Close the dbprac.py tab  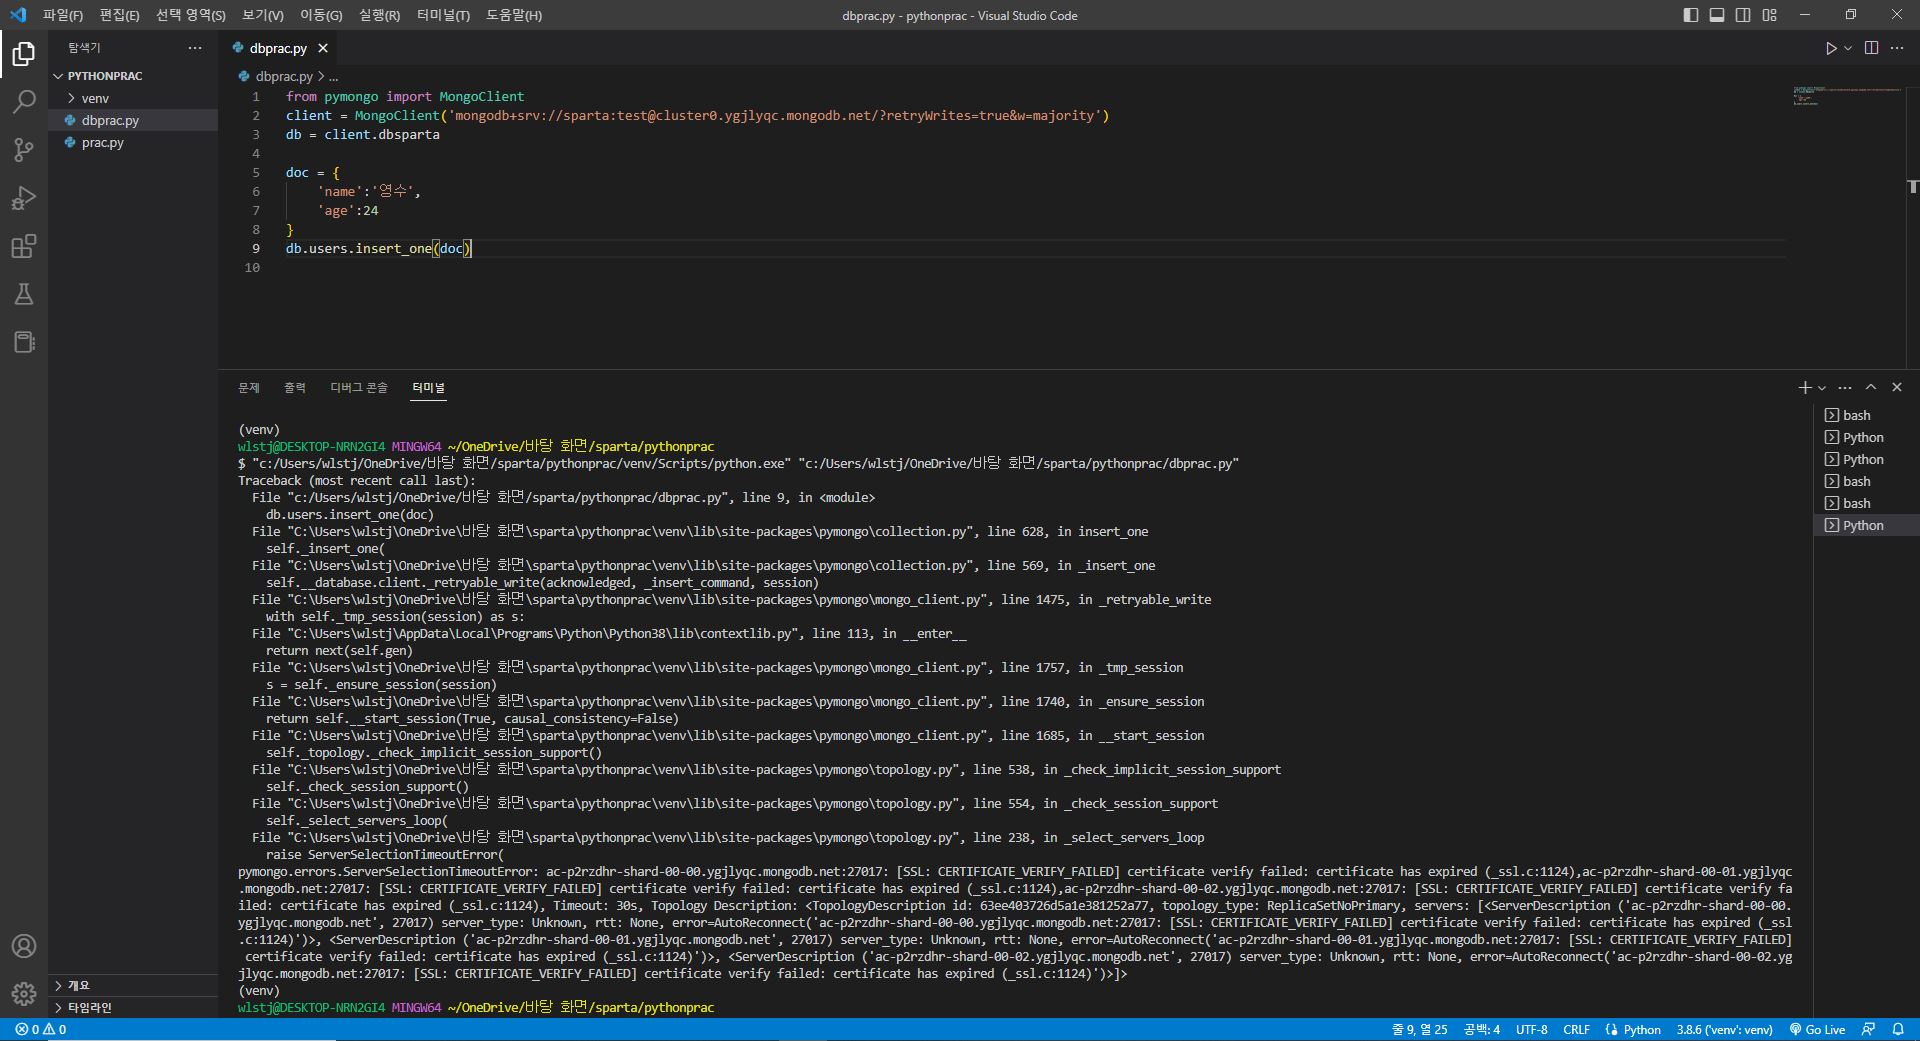(323, 48)
